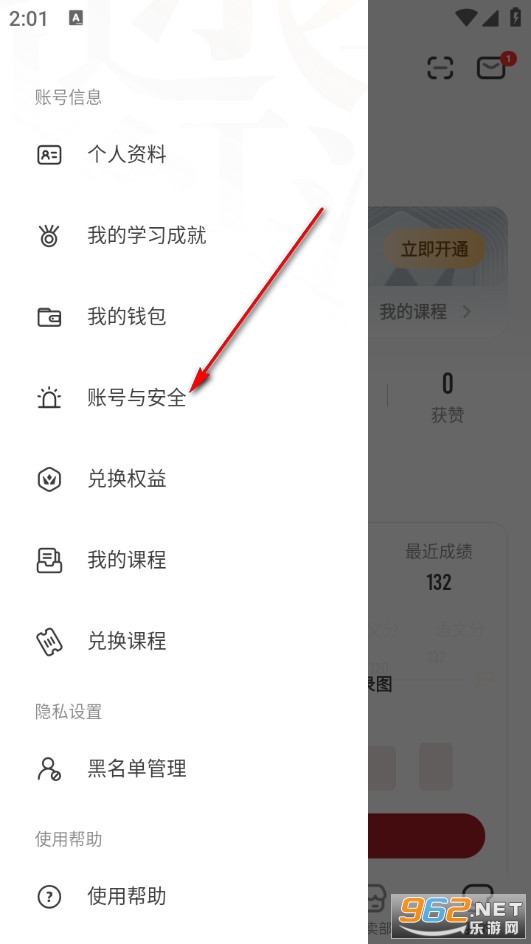Tap the shield icon for 兑换权益
This screenshot has height=944, width=531.
pos(49,479)
